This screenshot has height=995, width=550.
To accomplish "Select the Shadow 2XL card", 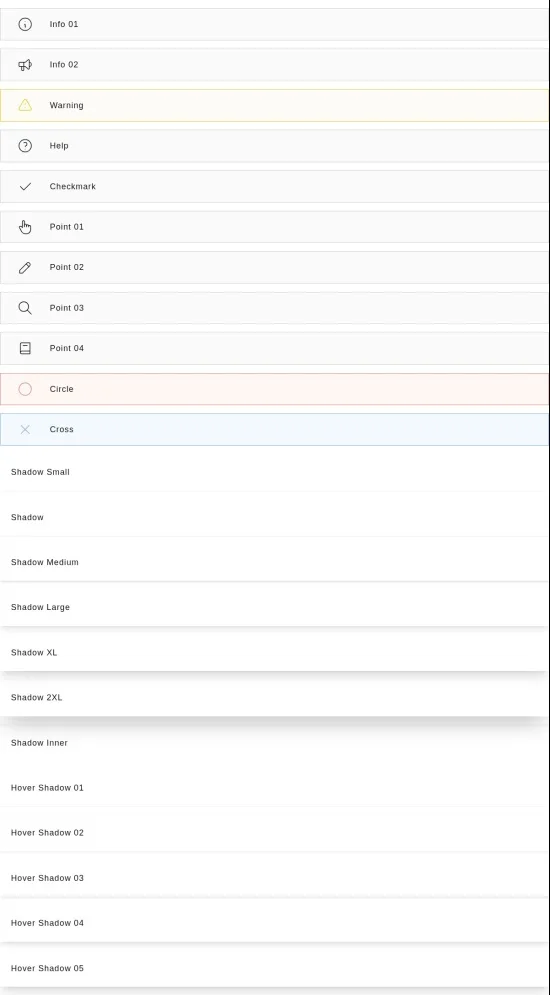I will (x=275, y=697).
